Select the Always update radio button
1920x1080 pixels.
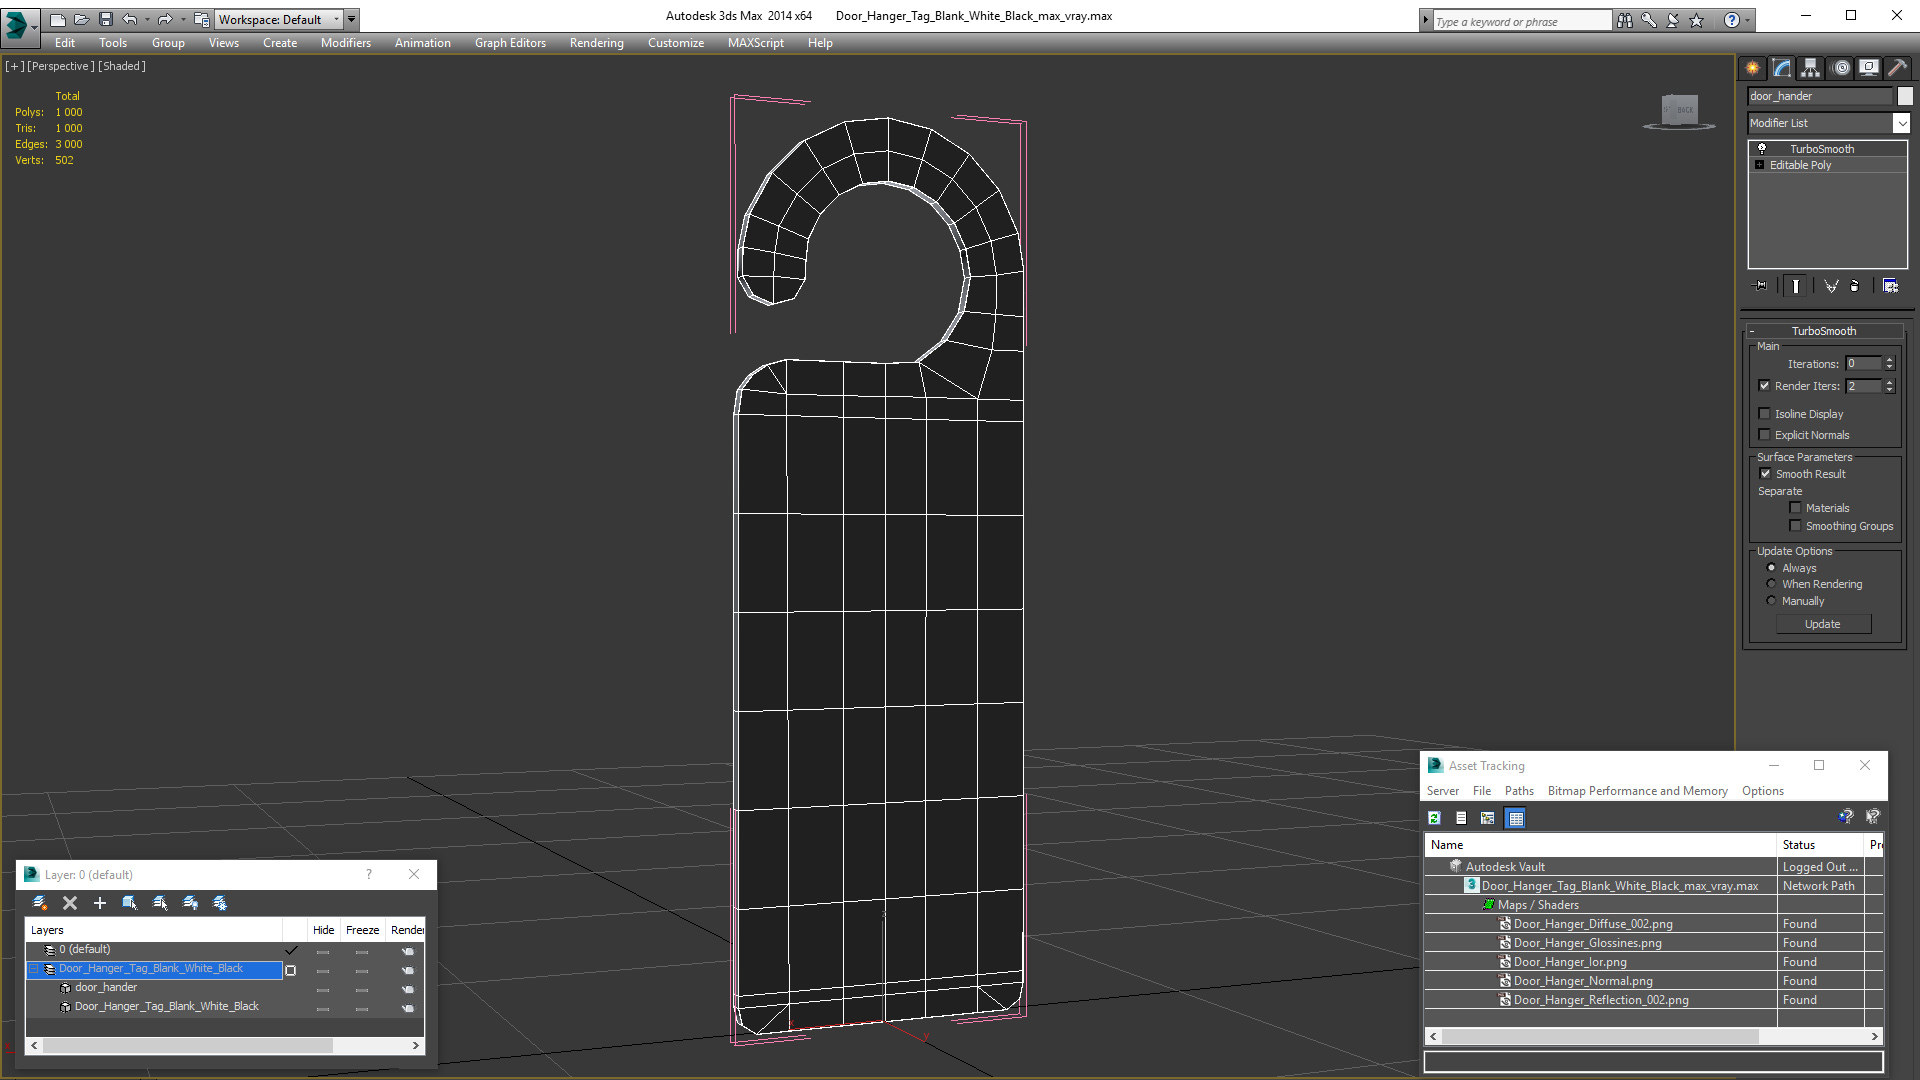[1771, 568]
